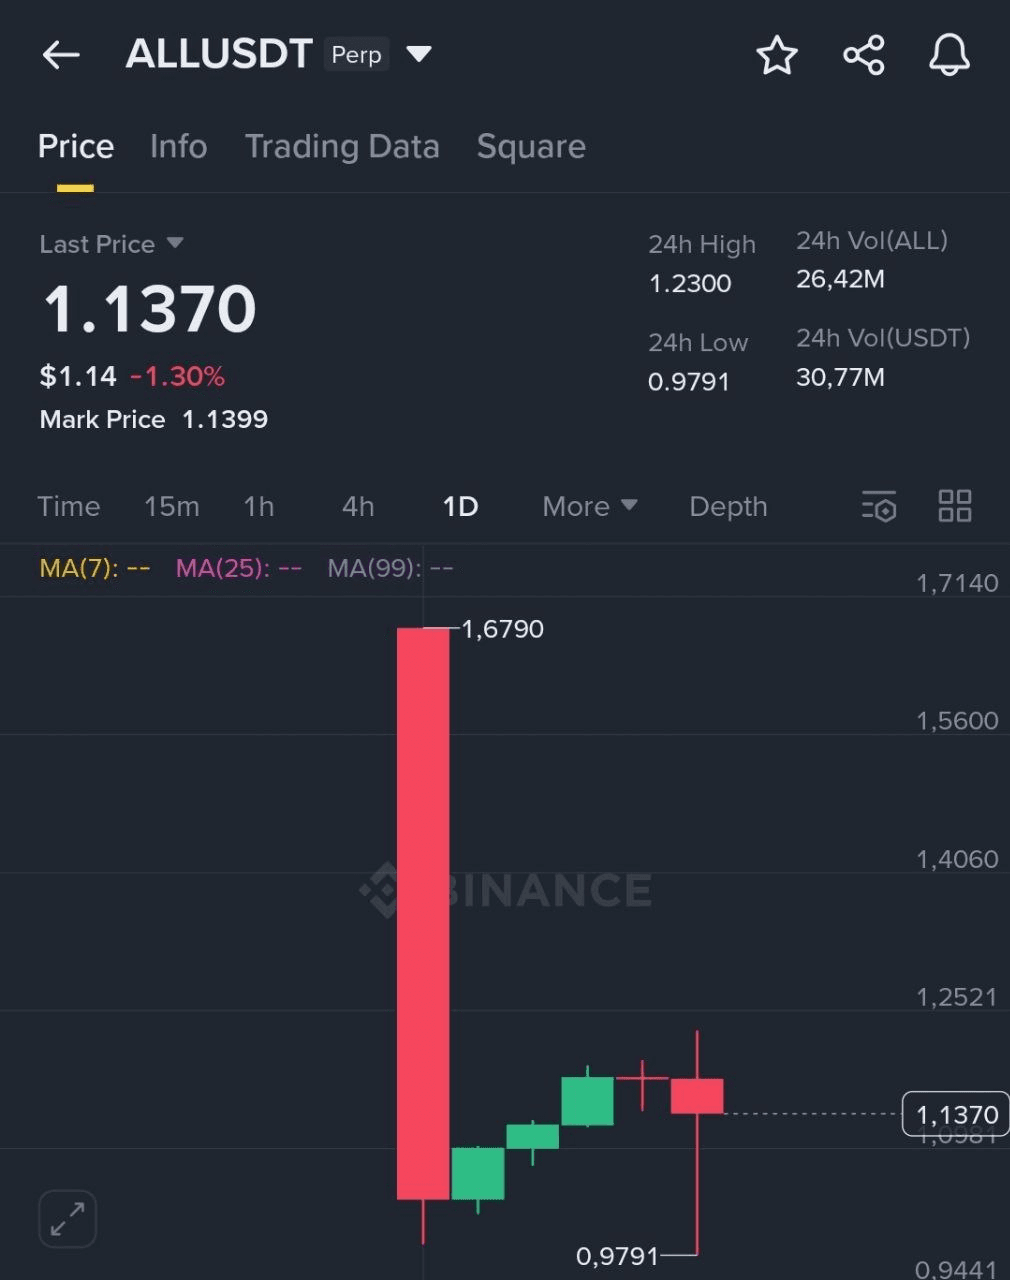
Task: Click the large red 1,6790 candlestick
Action: [x=423, y=913]
